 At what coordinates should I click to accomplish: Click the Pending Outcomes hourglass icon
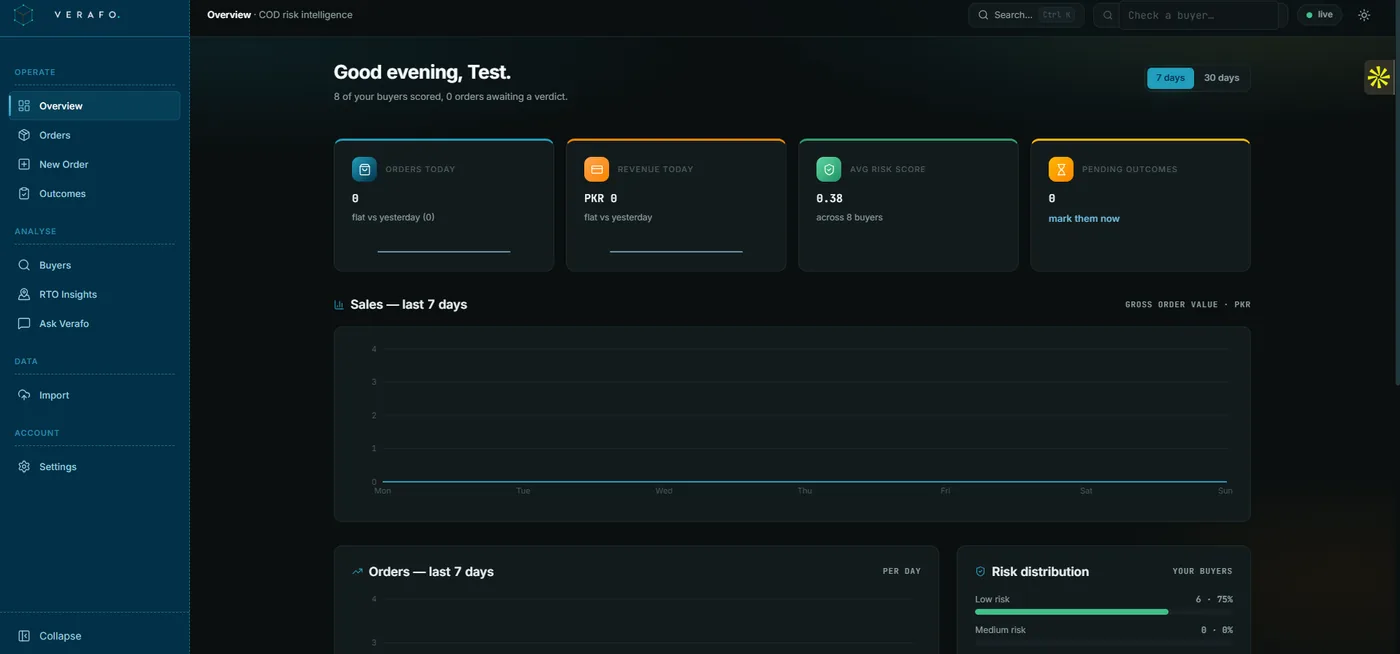(1061, 169)
